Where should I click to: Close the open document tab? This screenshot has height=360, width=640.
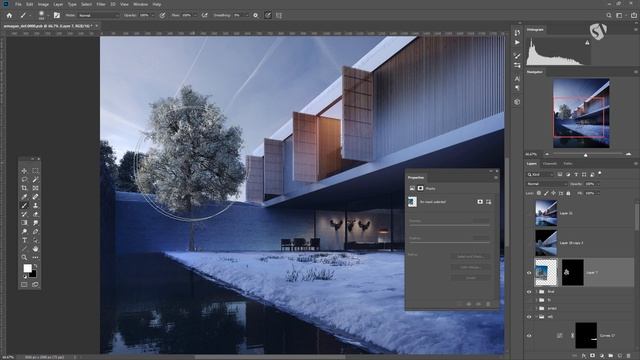pyautogui.click(x=97, y=26)
